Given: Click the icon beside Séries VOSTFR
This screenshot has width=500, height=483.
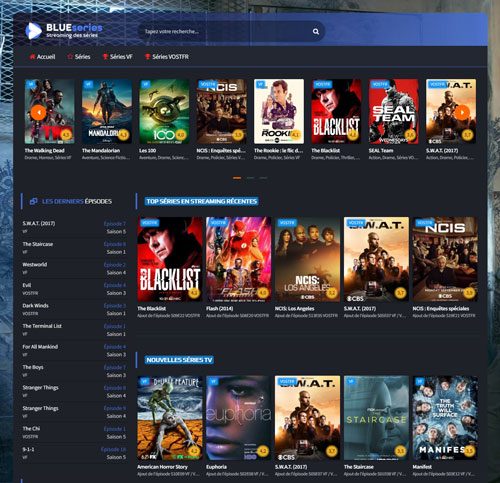Looking at the screenshot, I should coord(147,57).
